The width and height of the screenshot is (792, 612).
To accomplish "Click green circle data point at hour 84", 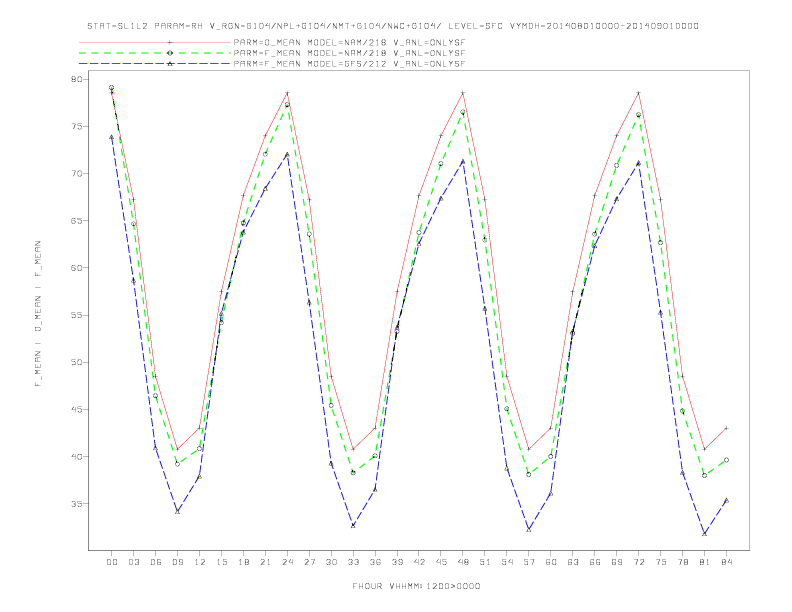I will 726,460.
